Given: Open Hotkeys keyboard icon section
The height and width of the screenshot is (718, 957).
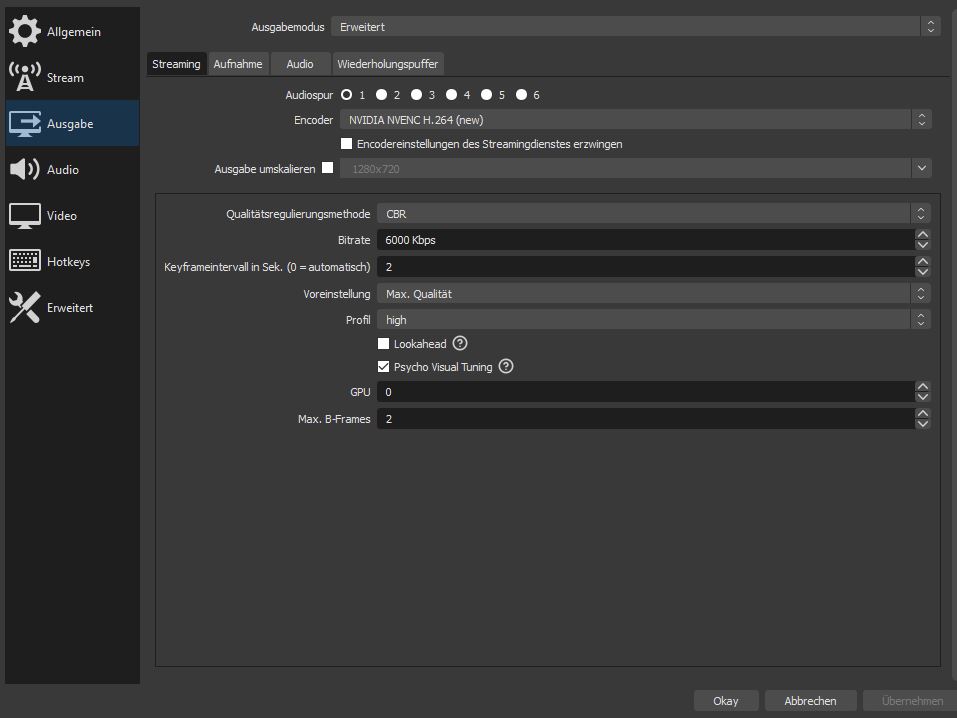Looking at the screenshot, I should tap(25, 262).
